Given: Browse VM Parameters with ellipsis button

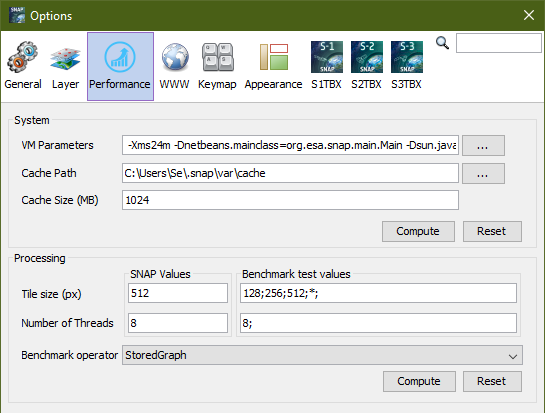Looking at the screenshot, I should tap(483, 145).
